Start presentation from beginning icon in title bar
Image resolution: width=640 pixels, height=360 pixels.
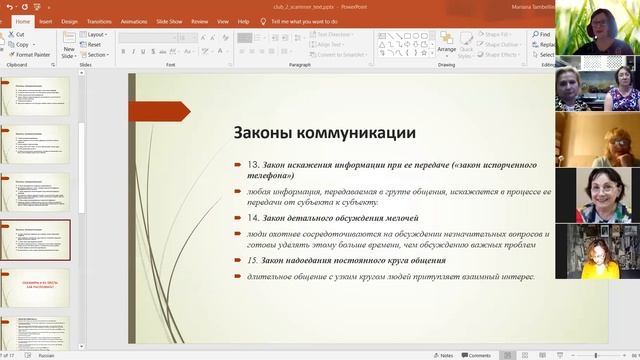[37, 7]
